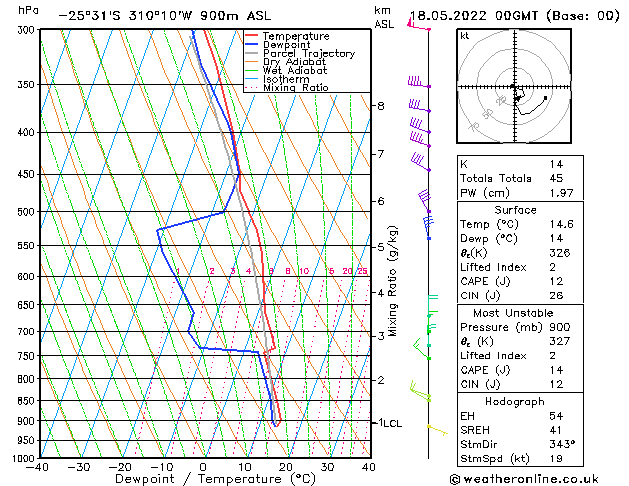629x486 pixels.
Task: Click the Mixing Ratio (g/kg) vertical axis title
Action: click(392, 281)
